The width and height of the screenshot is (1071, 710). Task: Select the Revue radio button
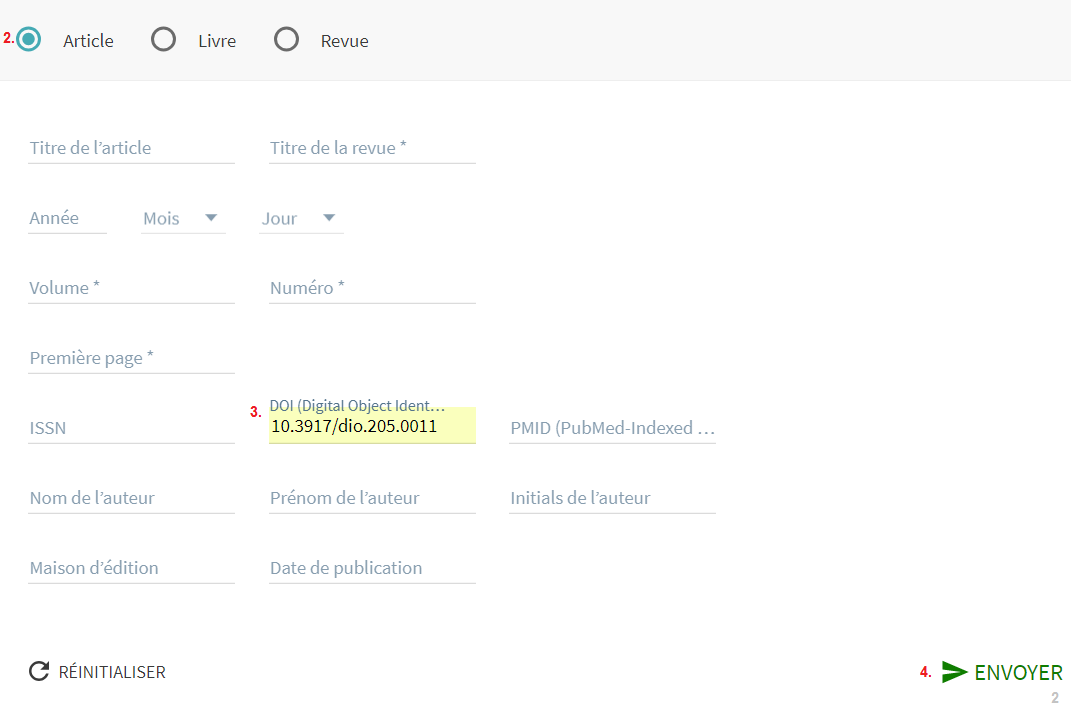pos(286,40)
